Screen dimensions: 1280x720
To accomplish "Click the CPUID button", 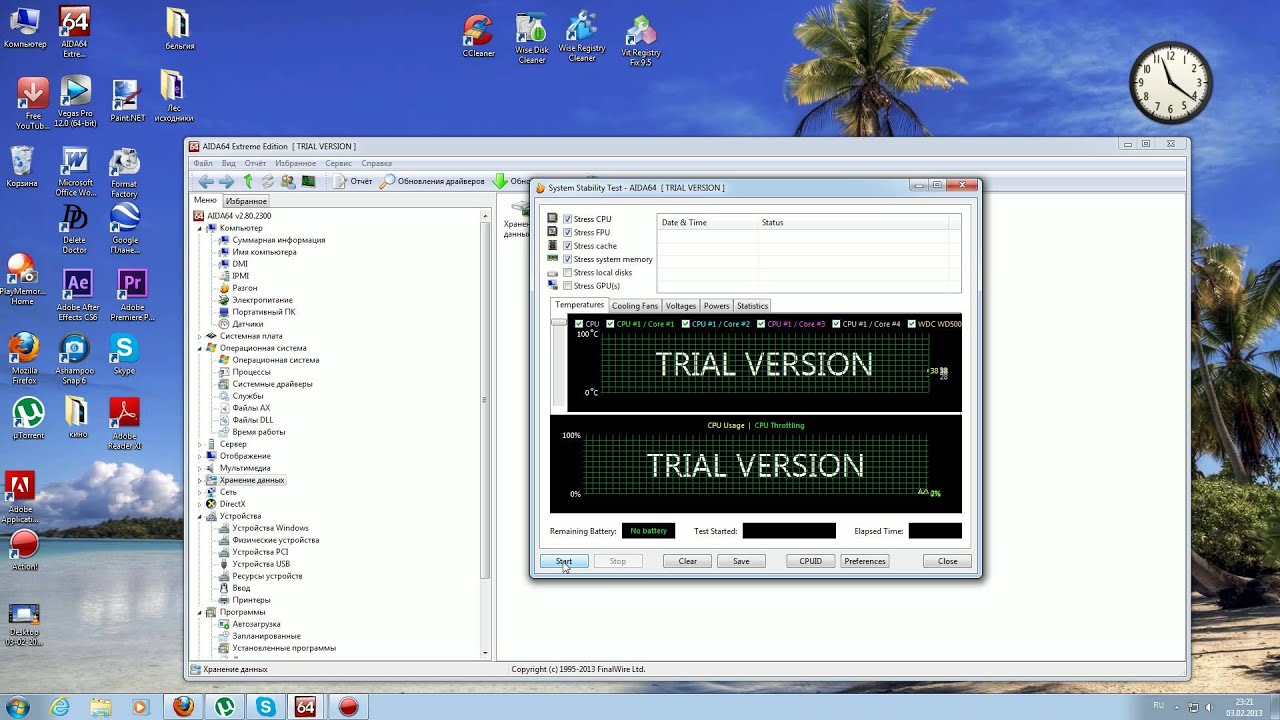I will click(811, 561).
